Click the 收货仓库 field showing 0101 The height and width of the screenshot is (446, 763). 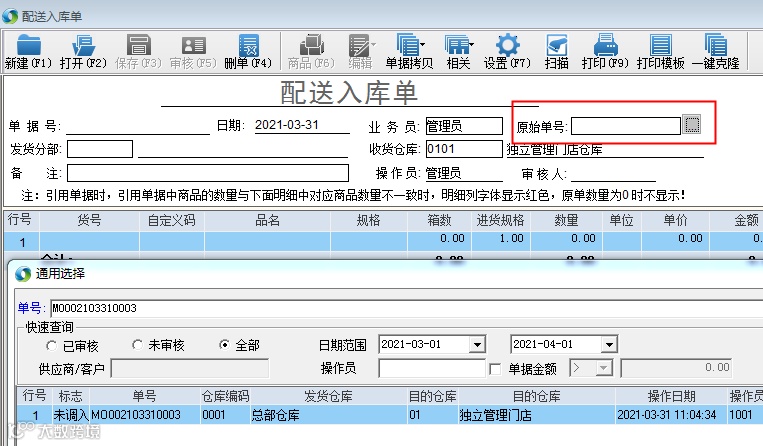[464, 149]
